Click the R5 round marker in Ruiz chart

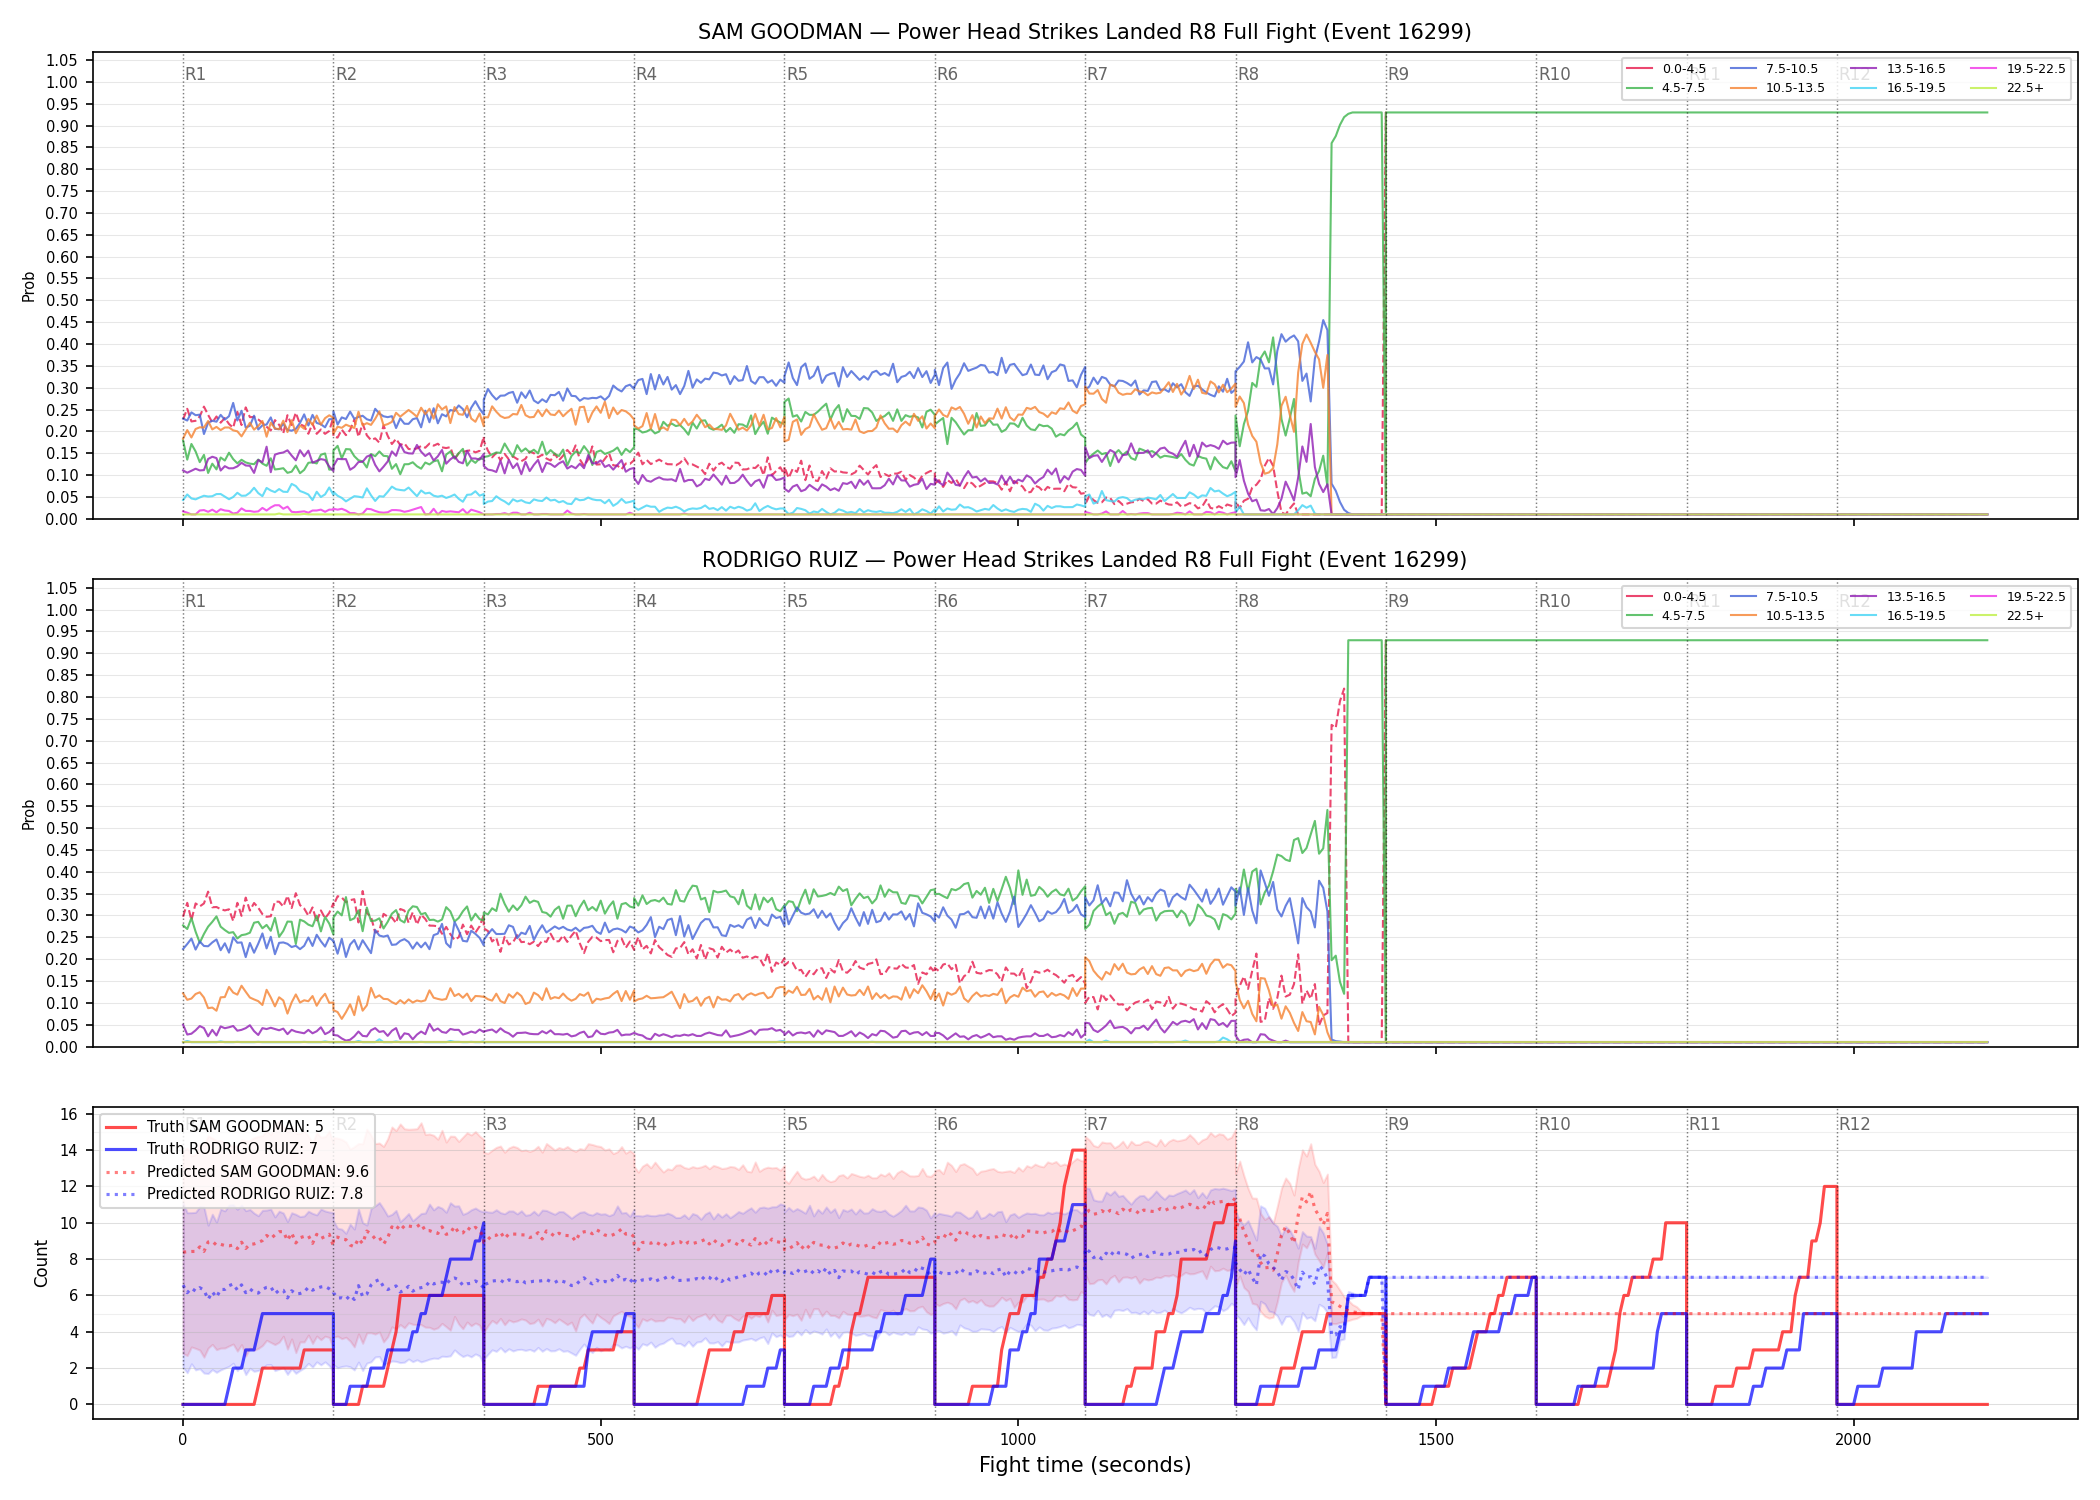(x=797, y=601)
